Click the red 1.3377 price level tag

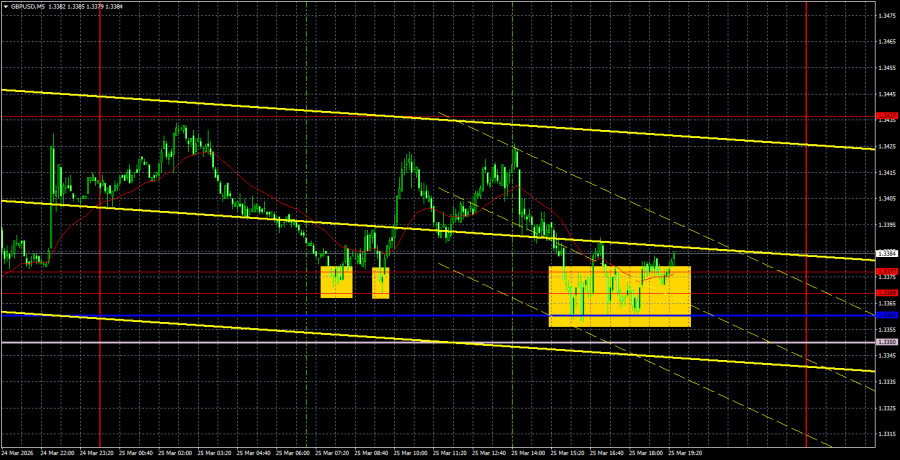[x=886, y=271]
